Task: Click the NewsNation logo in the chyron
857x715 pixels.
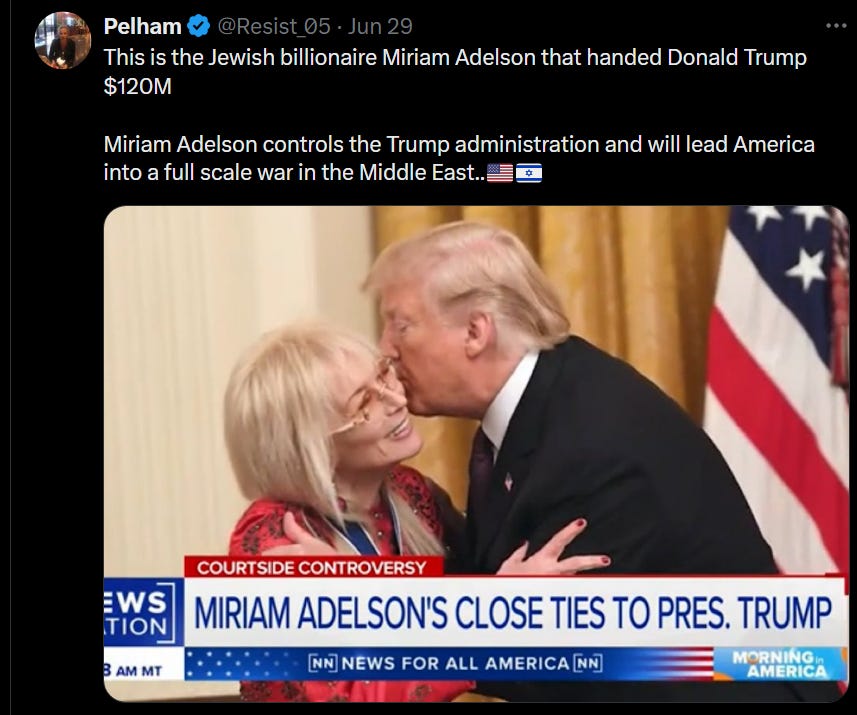Action: [144, 612]
